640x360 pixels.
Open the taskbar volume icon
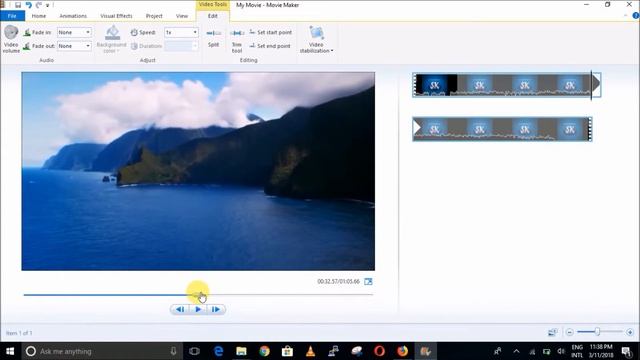[561, 351]
